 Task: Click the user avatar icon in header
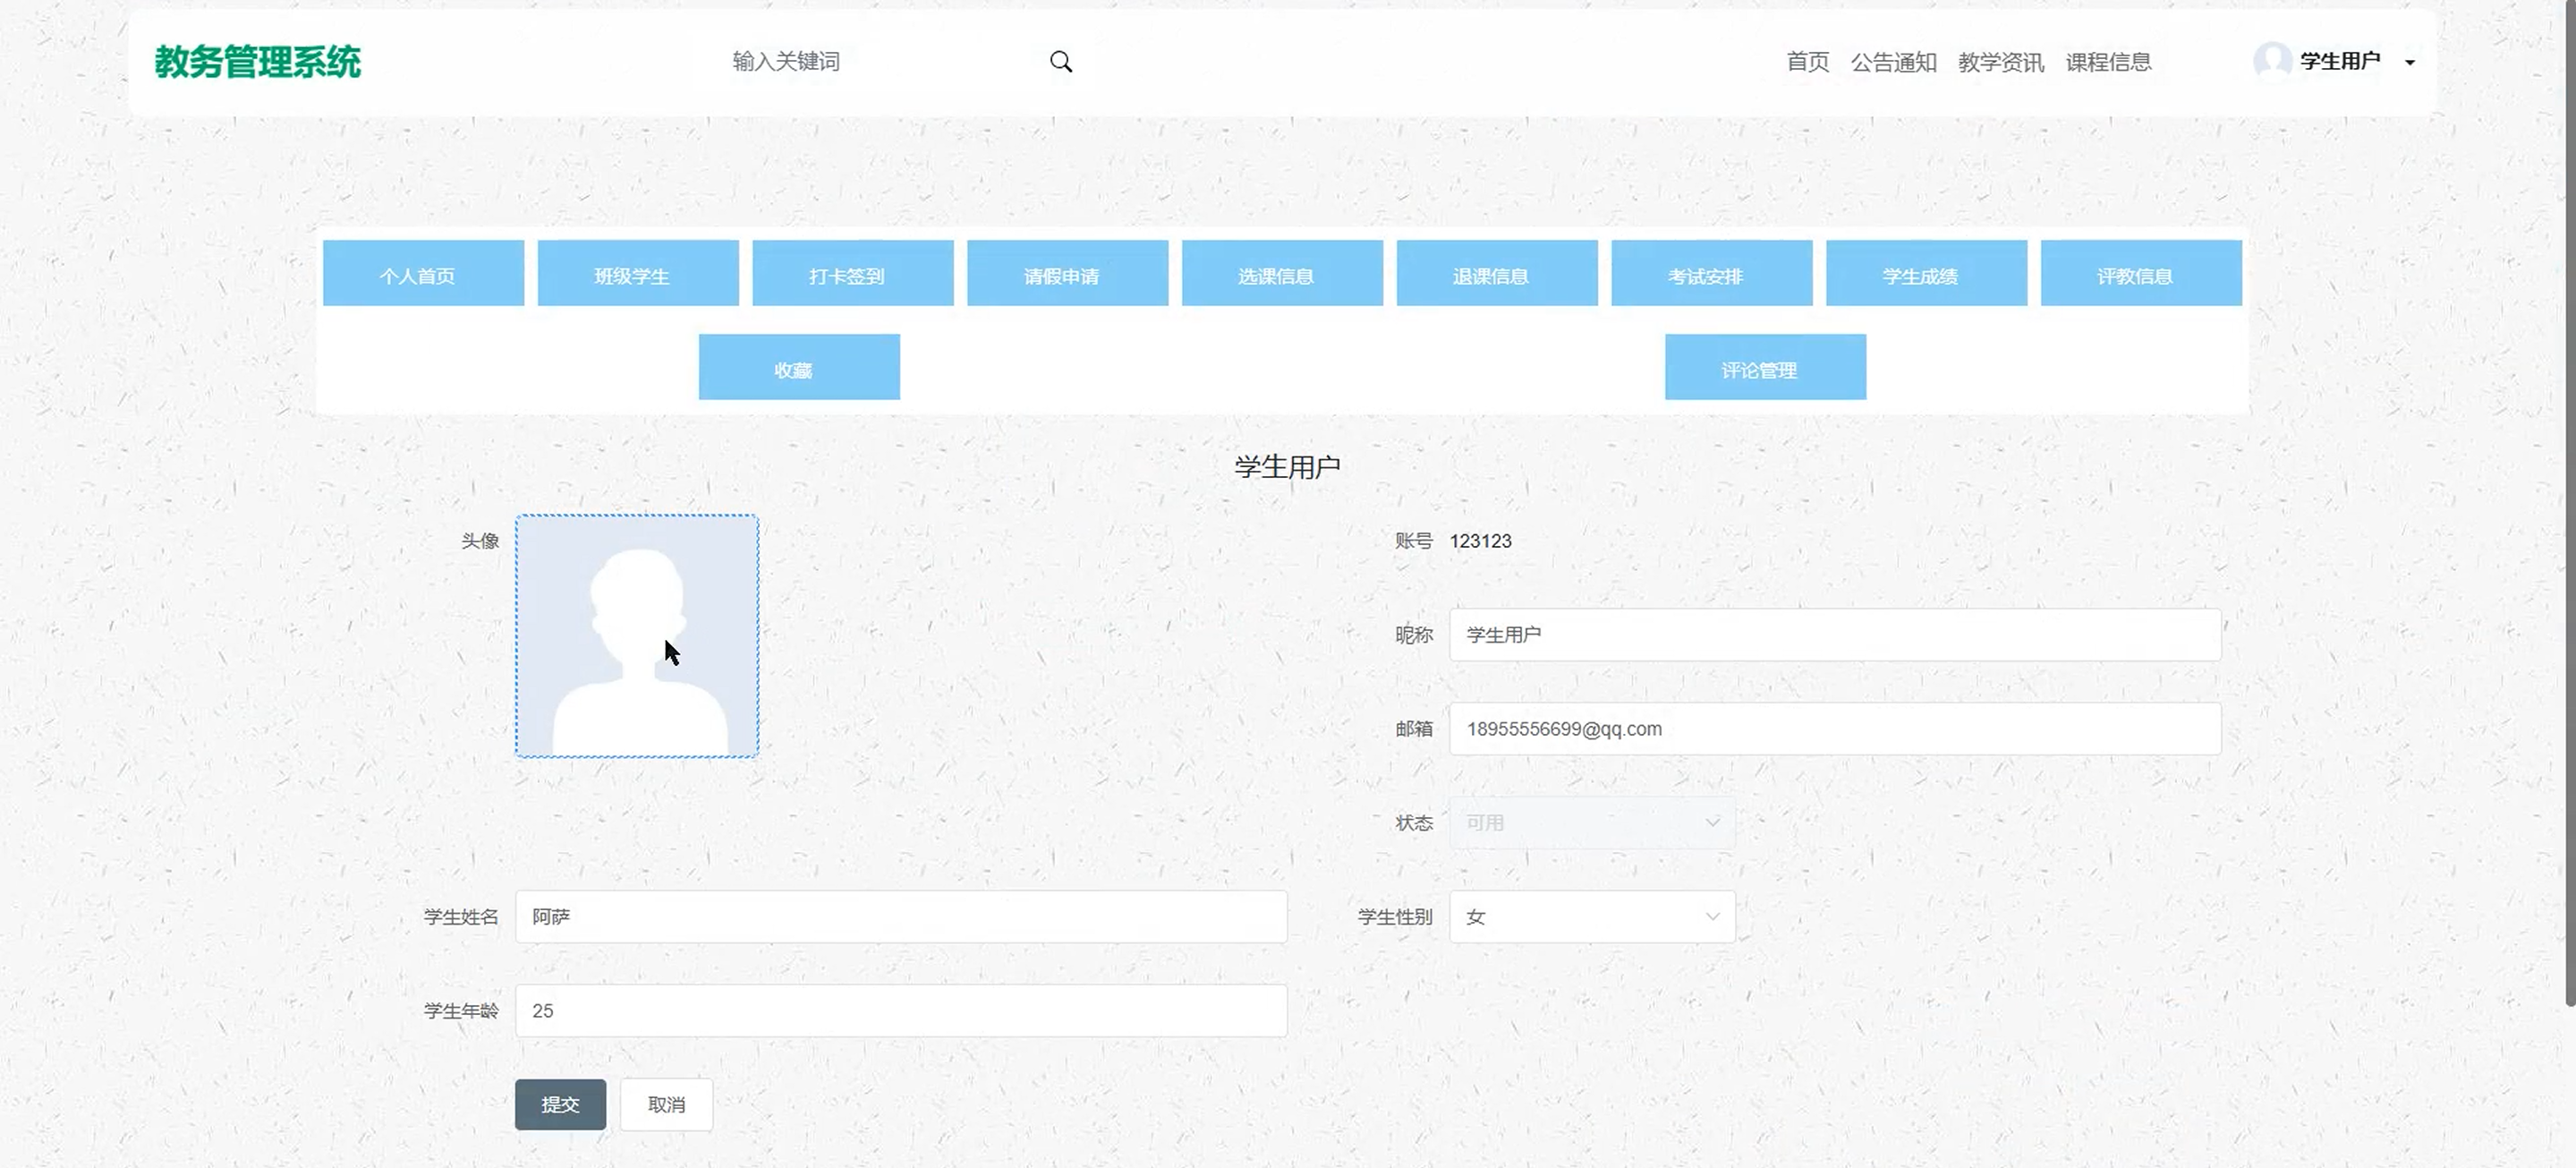tap(2272, 61)
